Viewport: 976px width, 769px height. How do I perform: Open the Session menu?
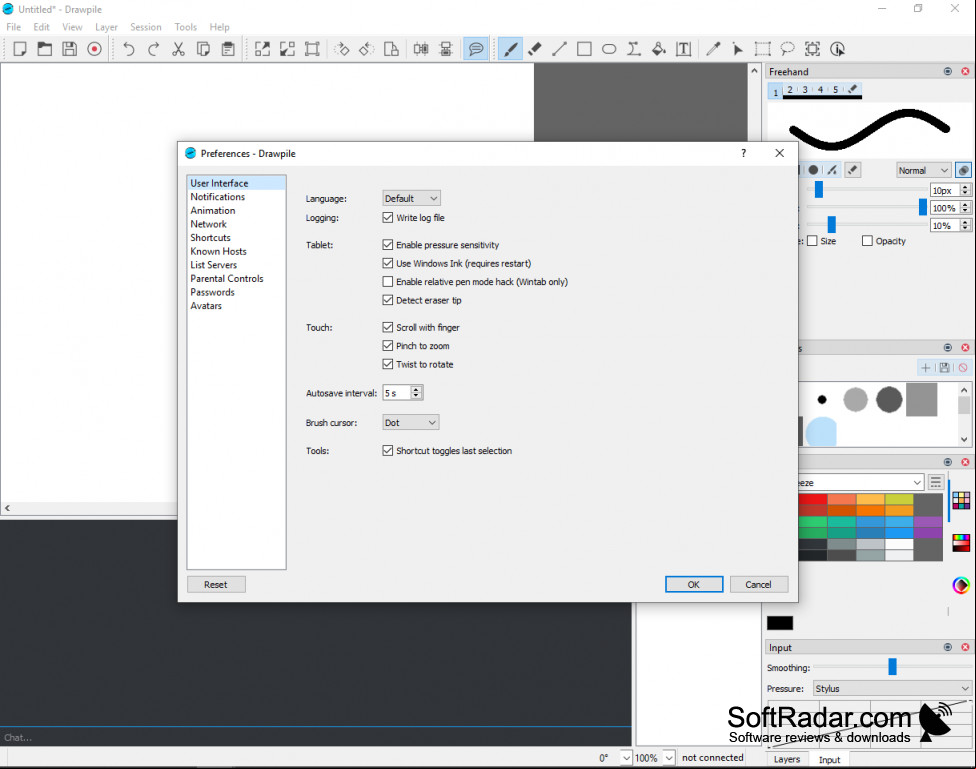coord(146,27)
